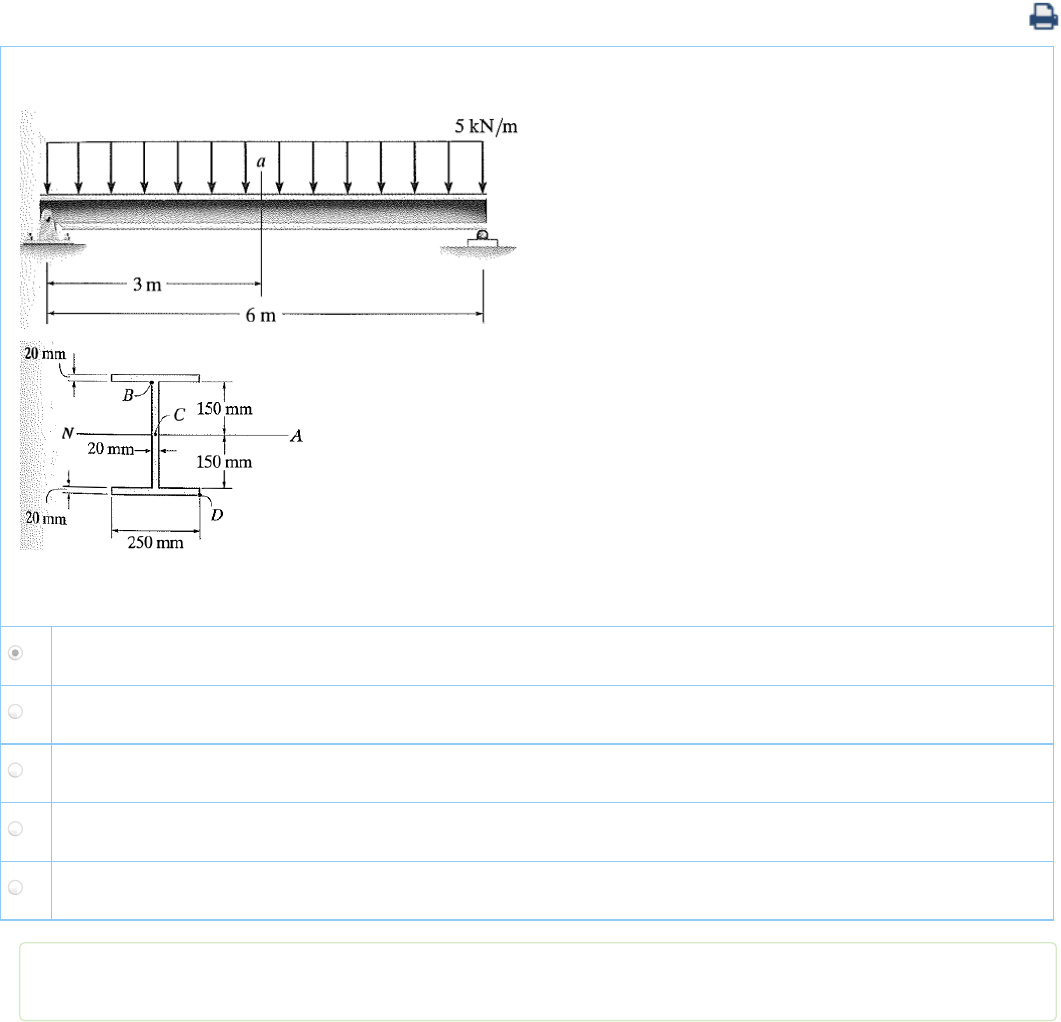Click the N label of neutral axis
The image size is (1061, 1022).
[68, 434]
